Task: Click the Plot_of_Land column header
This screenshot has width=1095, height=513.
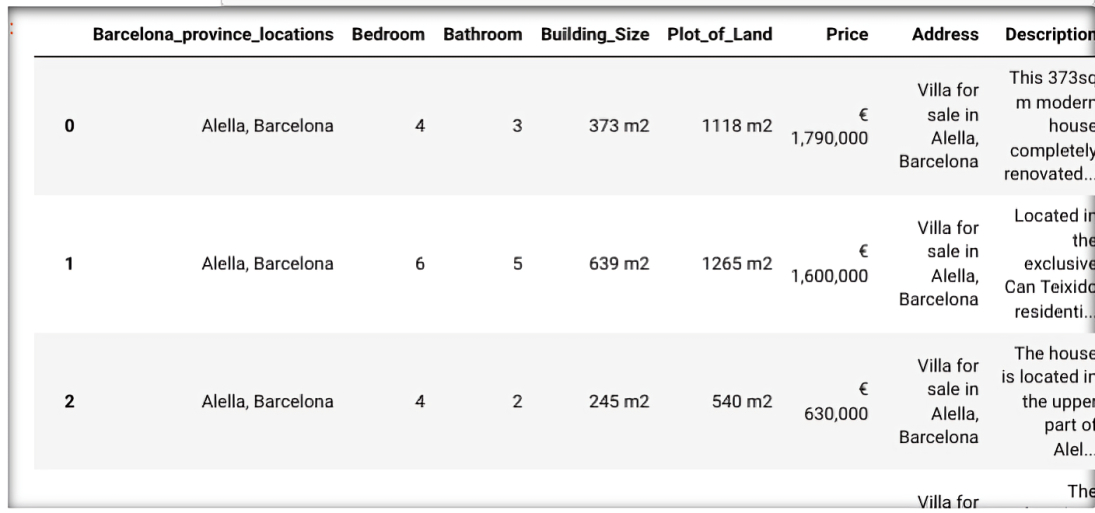Action: [x=720, y=35]
